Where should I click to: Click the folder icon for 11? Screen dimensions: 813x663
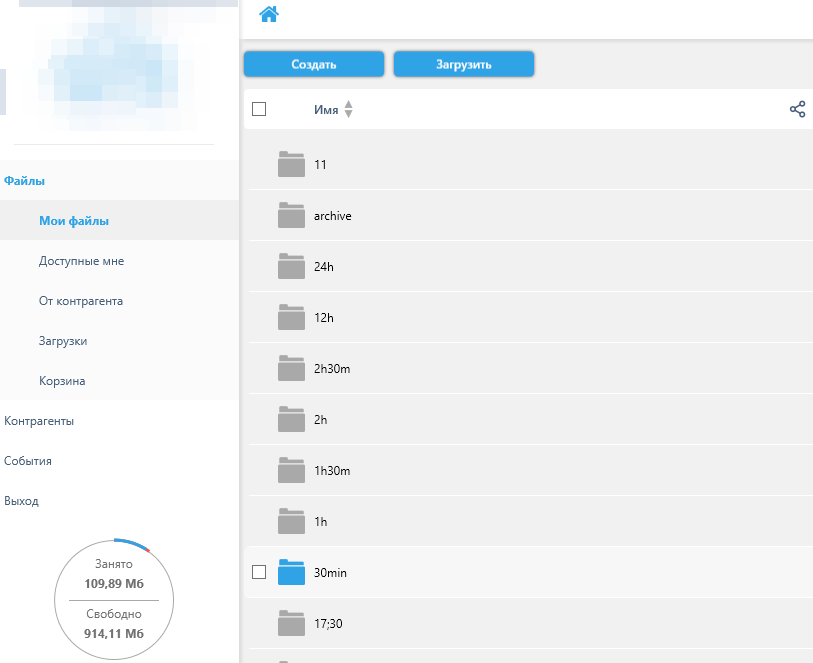pos(291,164)
